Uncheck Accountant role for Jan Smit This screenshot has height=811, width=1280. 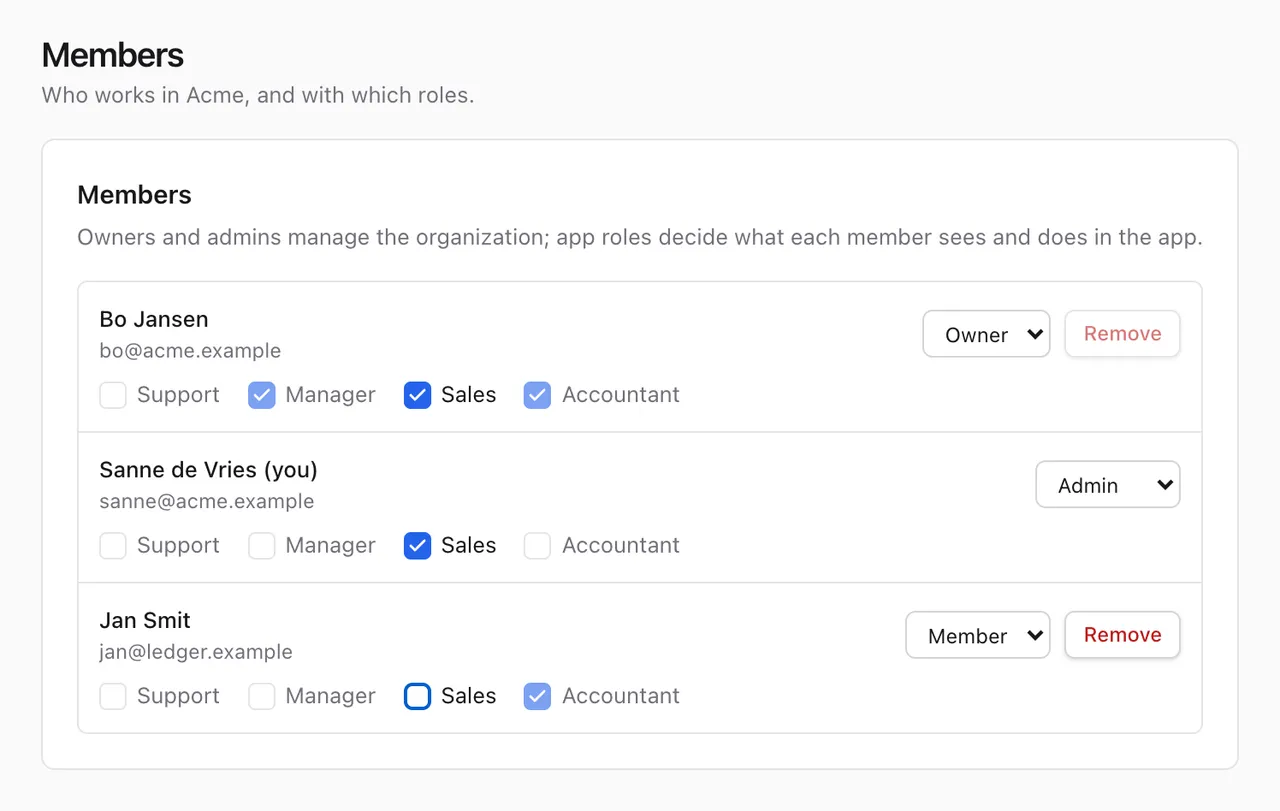(x=538, y=696)
